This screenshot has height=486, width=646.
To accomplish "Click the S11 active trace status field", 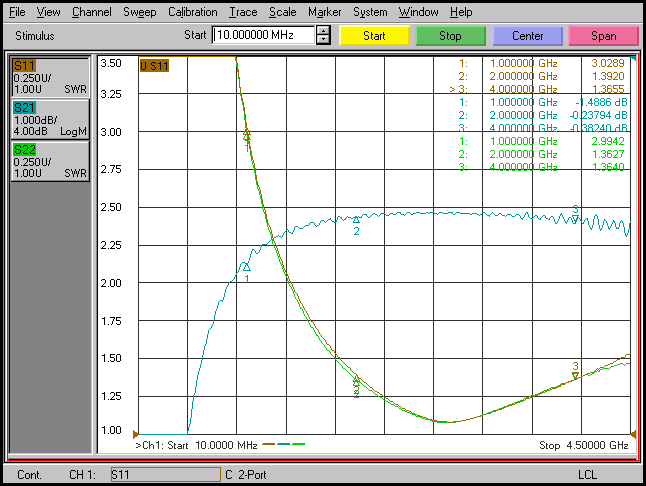I will [166, 474].
